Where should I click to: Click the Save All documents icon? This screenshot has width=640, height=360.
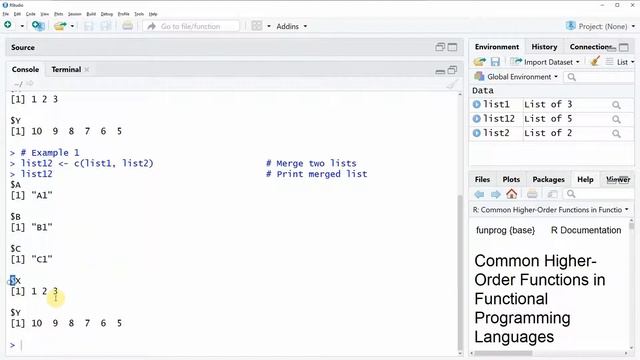pos(106,26)
